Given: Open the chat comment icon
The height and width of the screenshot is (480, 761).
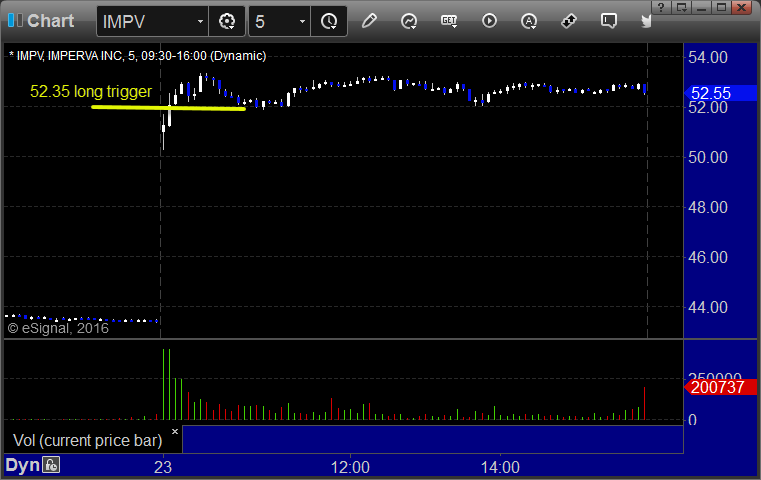Looking at the screenshot, I should (609, 21).
